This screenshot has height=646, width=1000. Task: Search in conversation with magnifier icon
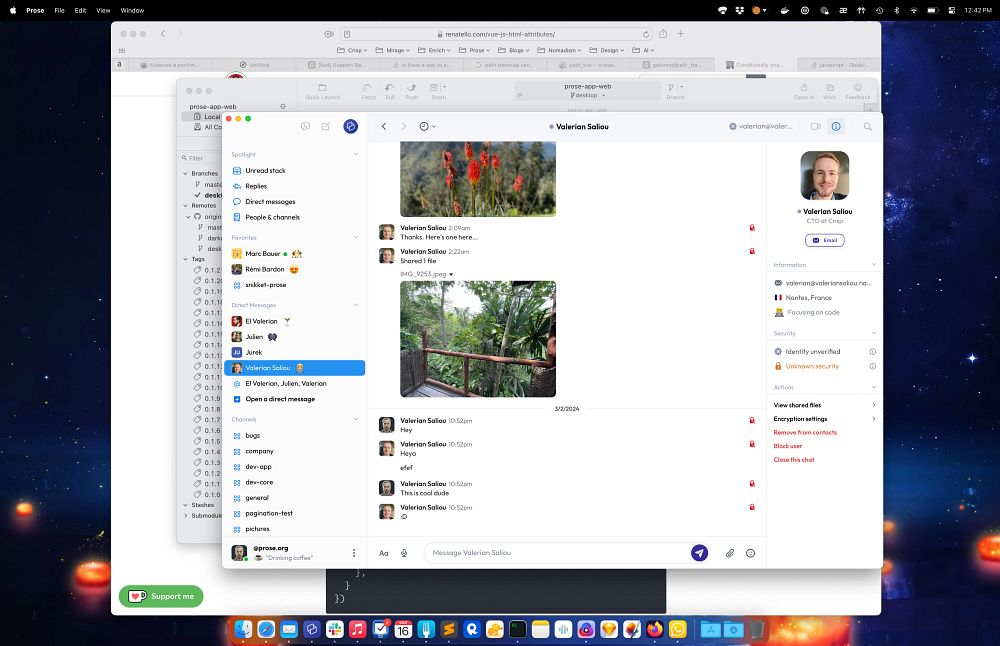pyautogui.click(x=868, y=126)
